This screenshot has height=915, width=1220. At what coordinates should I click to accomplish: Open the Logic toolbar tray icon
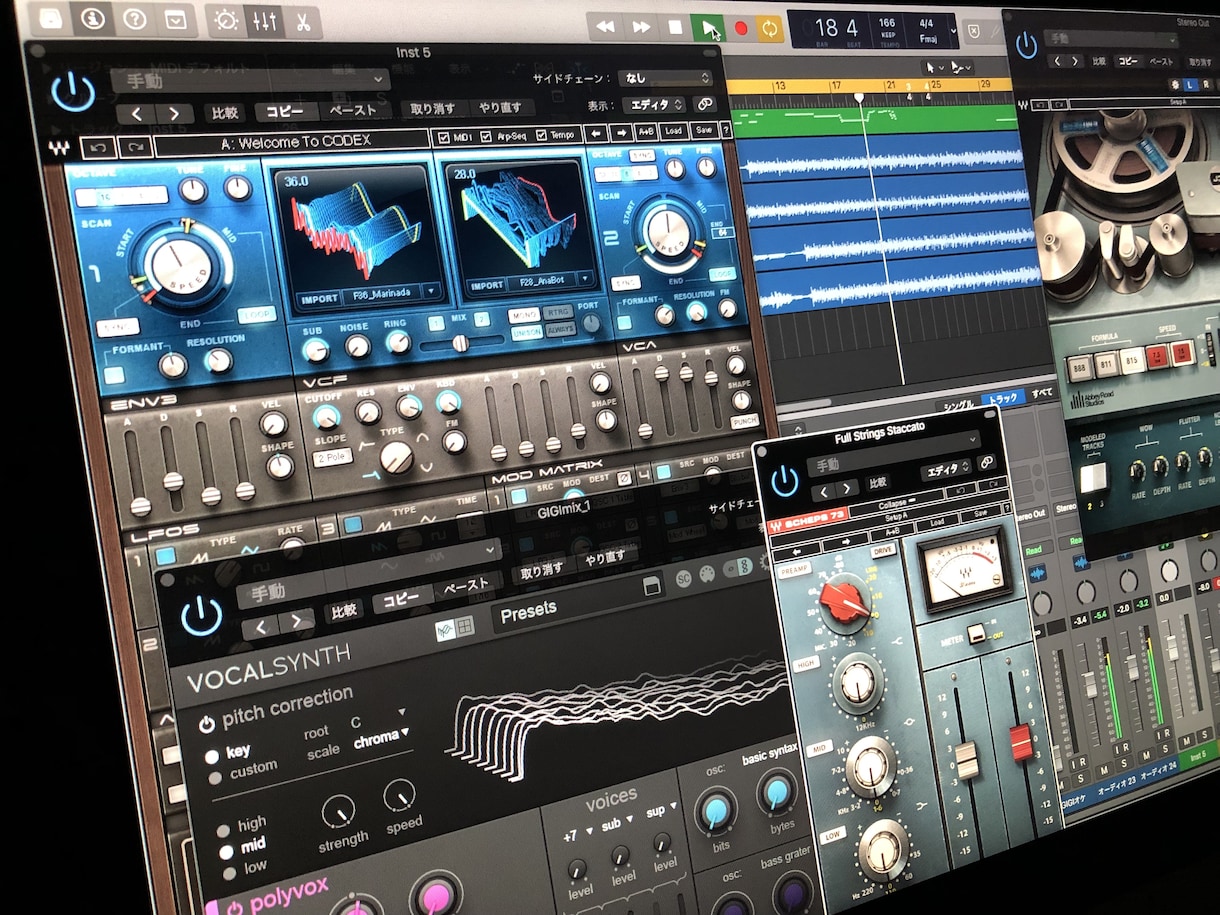(x=174, y=19)
